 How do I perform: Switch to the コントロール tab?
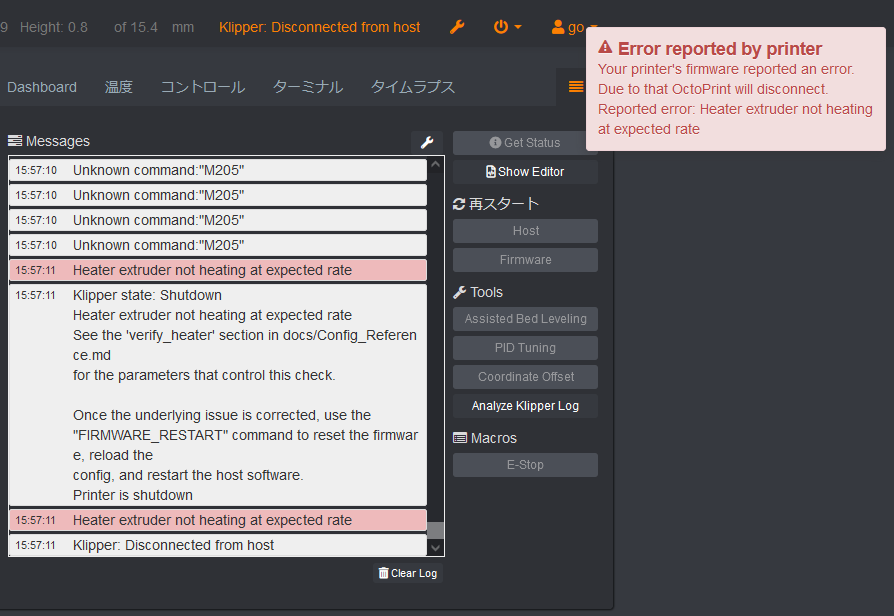pyautogui.click(x=203, y=87)
